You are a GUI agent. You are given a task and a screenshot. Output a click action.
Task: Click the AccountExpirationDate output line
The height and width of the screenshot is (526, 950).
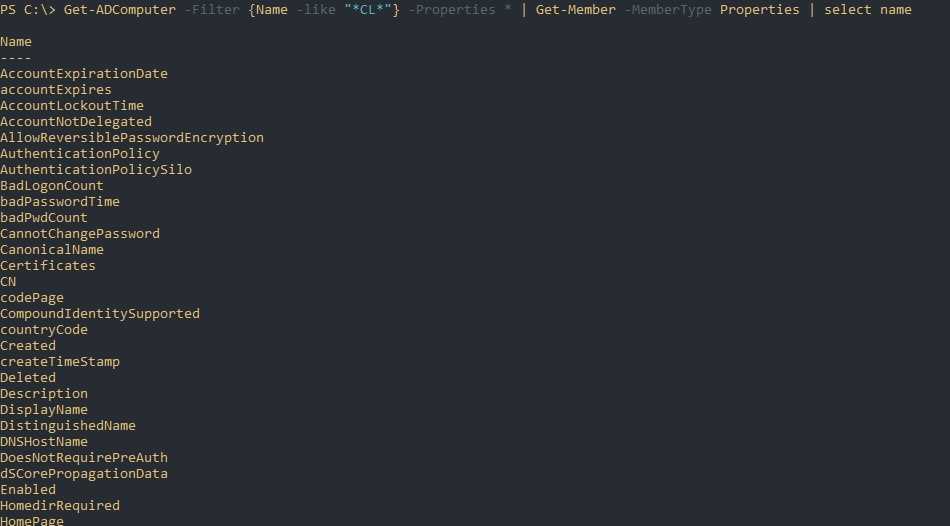(x=84, y=74)
